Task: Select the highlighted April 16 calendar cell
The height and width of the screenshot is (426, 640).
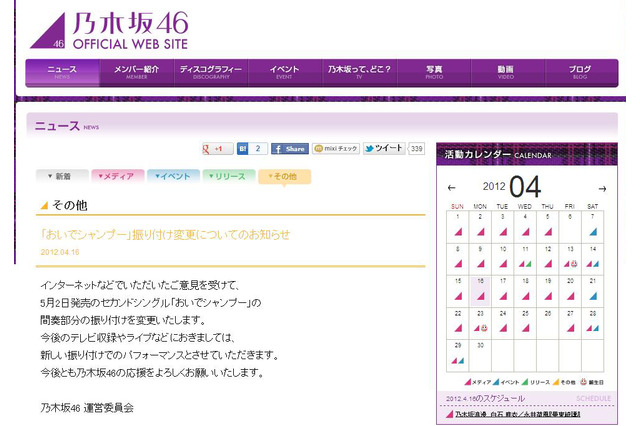Action: [x=480, y=291]
